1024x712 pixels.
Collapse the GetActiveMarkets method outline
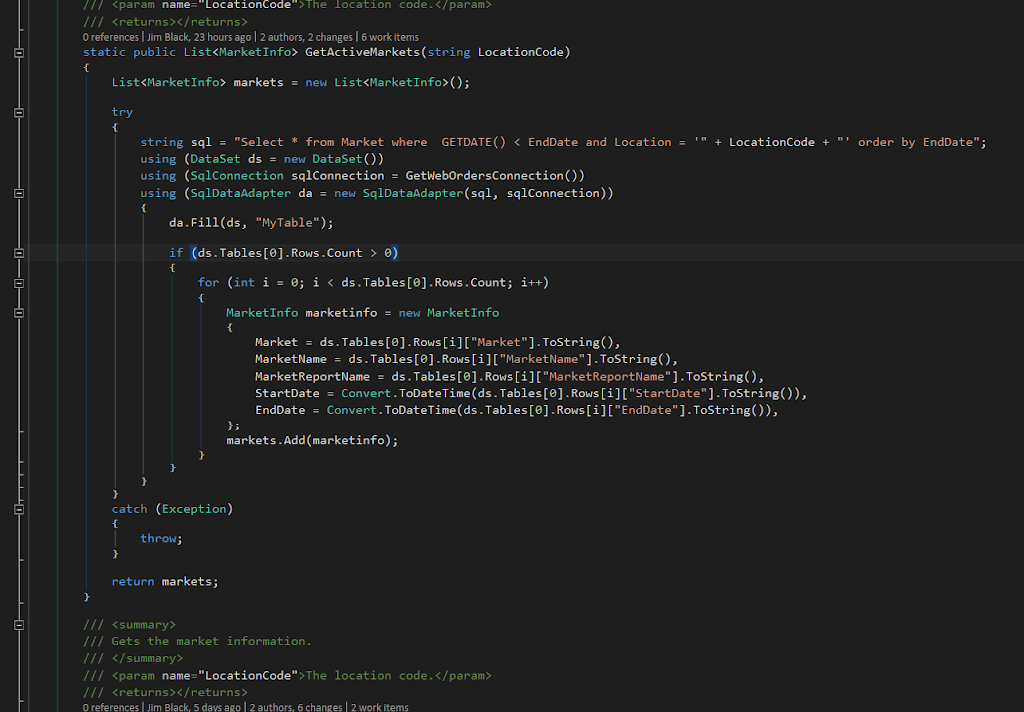pyautogui.click(x=19, y=53)
